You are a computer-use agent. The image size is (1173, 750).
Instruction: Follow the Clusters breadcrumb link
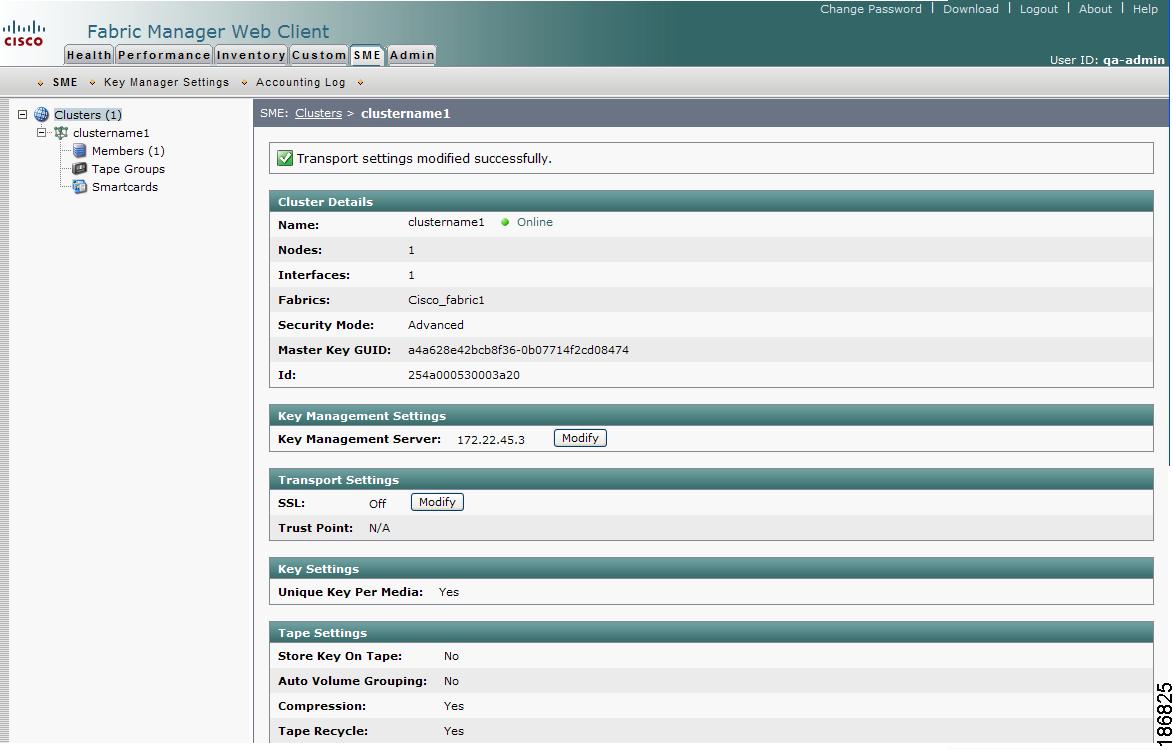318,114
